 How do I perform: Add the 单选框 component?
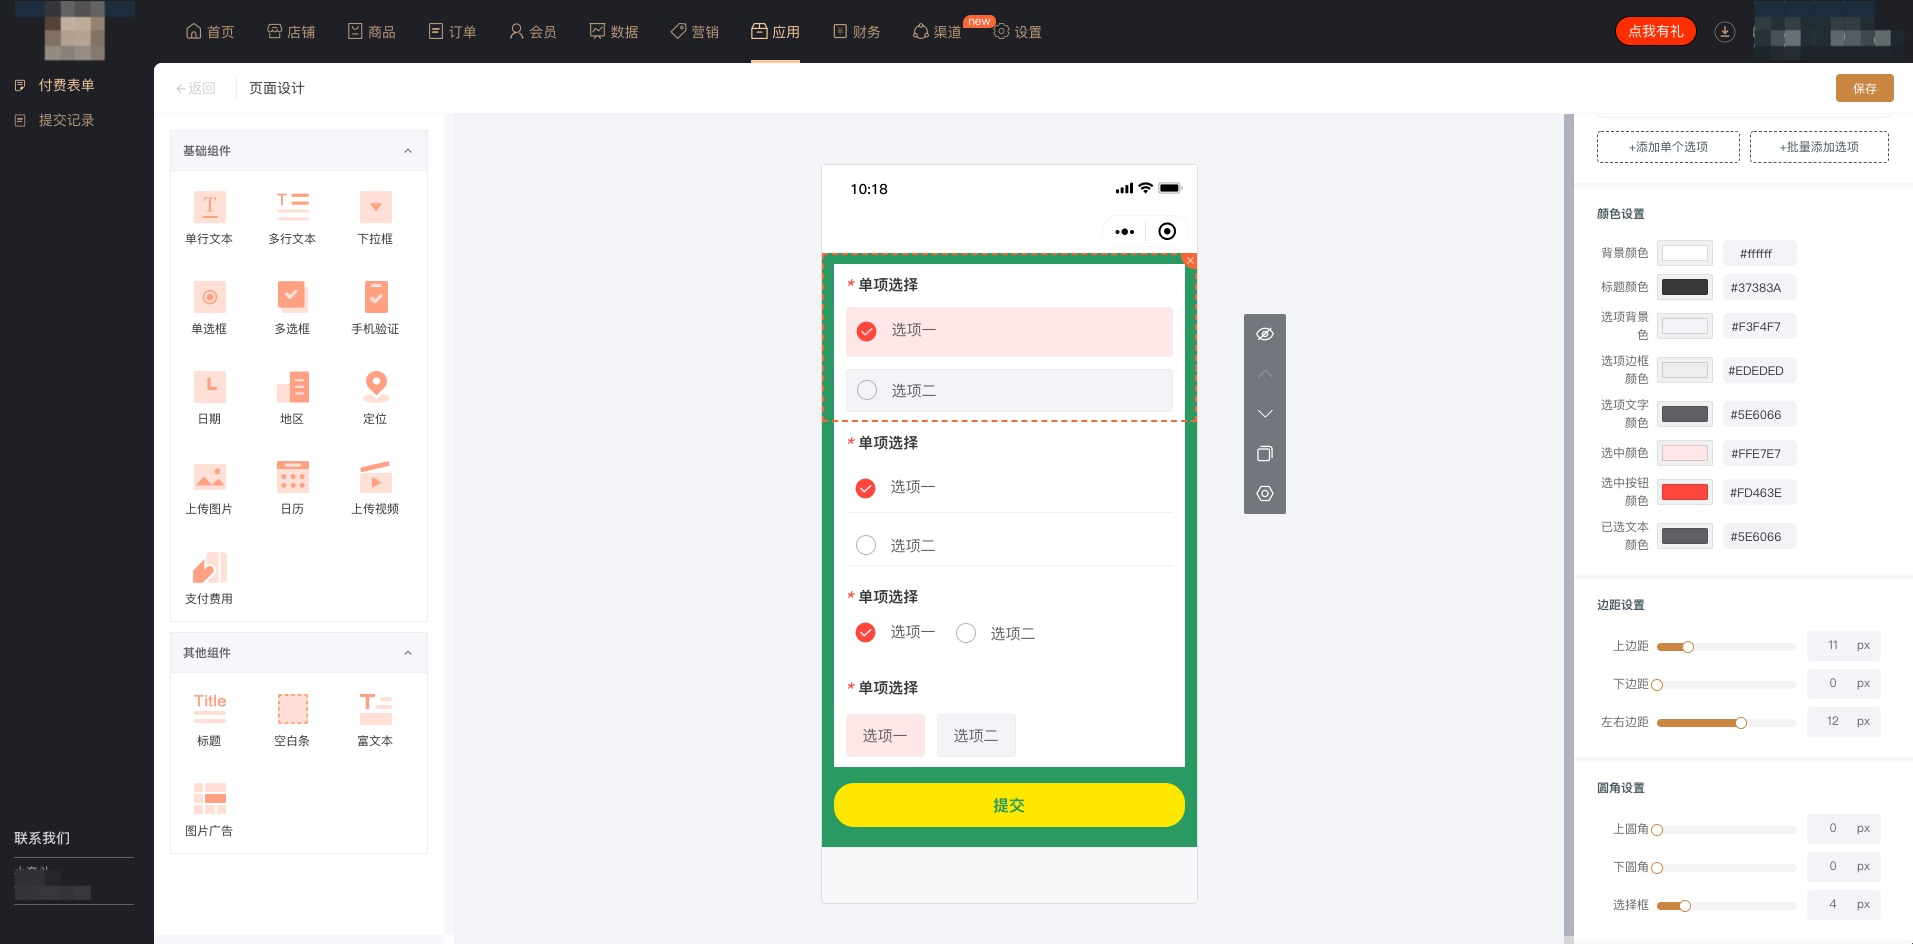click(209, 308)
